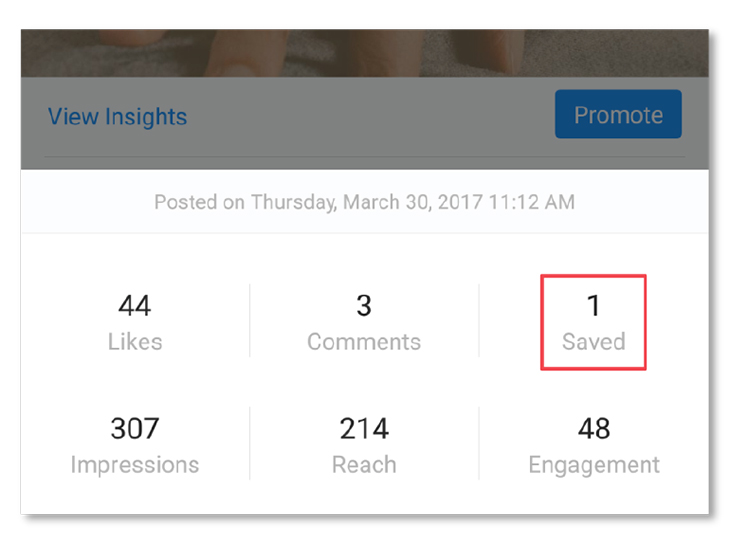Tap the Reach label
This screenshot has height=543, width=730.
[x=364, y=465]
